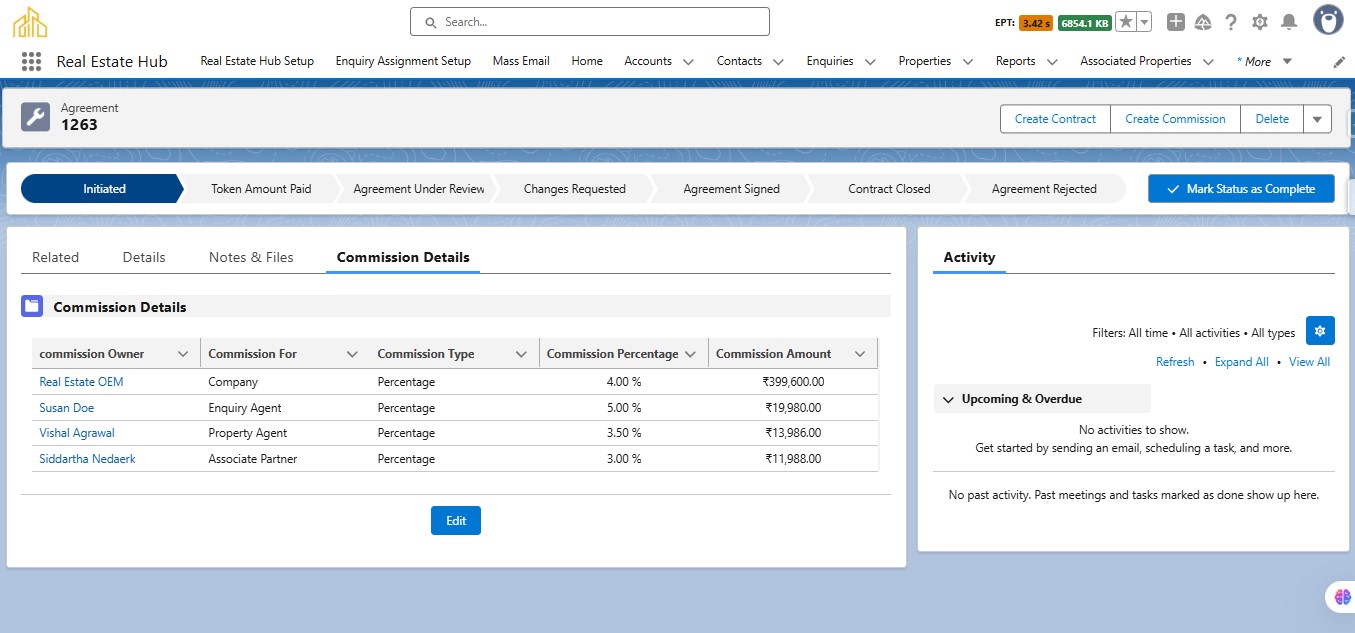
Task: Open the Activity filter settings gear
Action: [1320, 331]
